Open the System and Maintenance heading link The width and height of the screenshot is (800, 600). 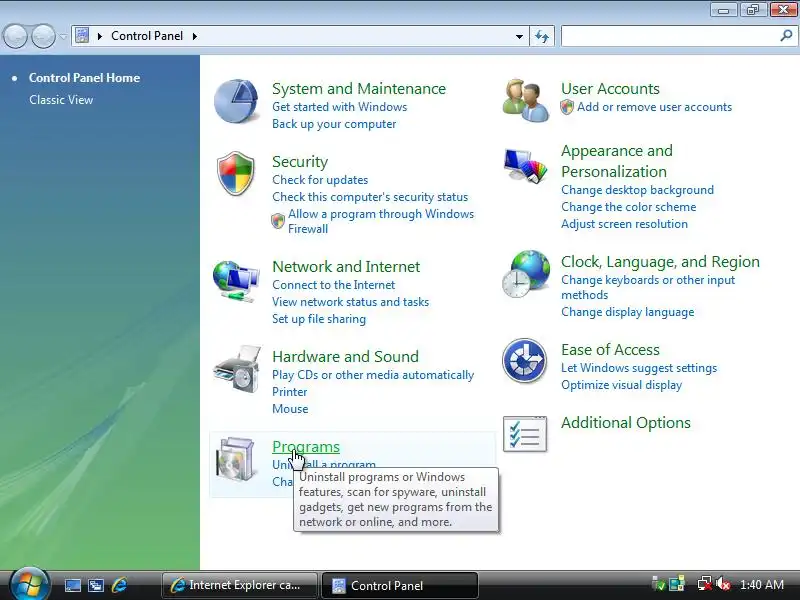point(359,88)
